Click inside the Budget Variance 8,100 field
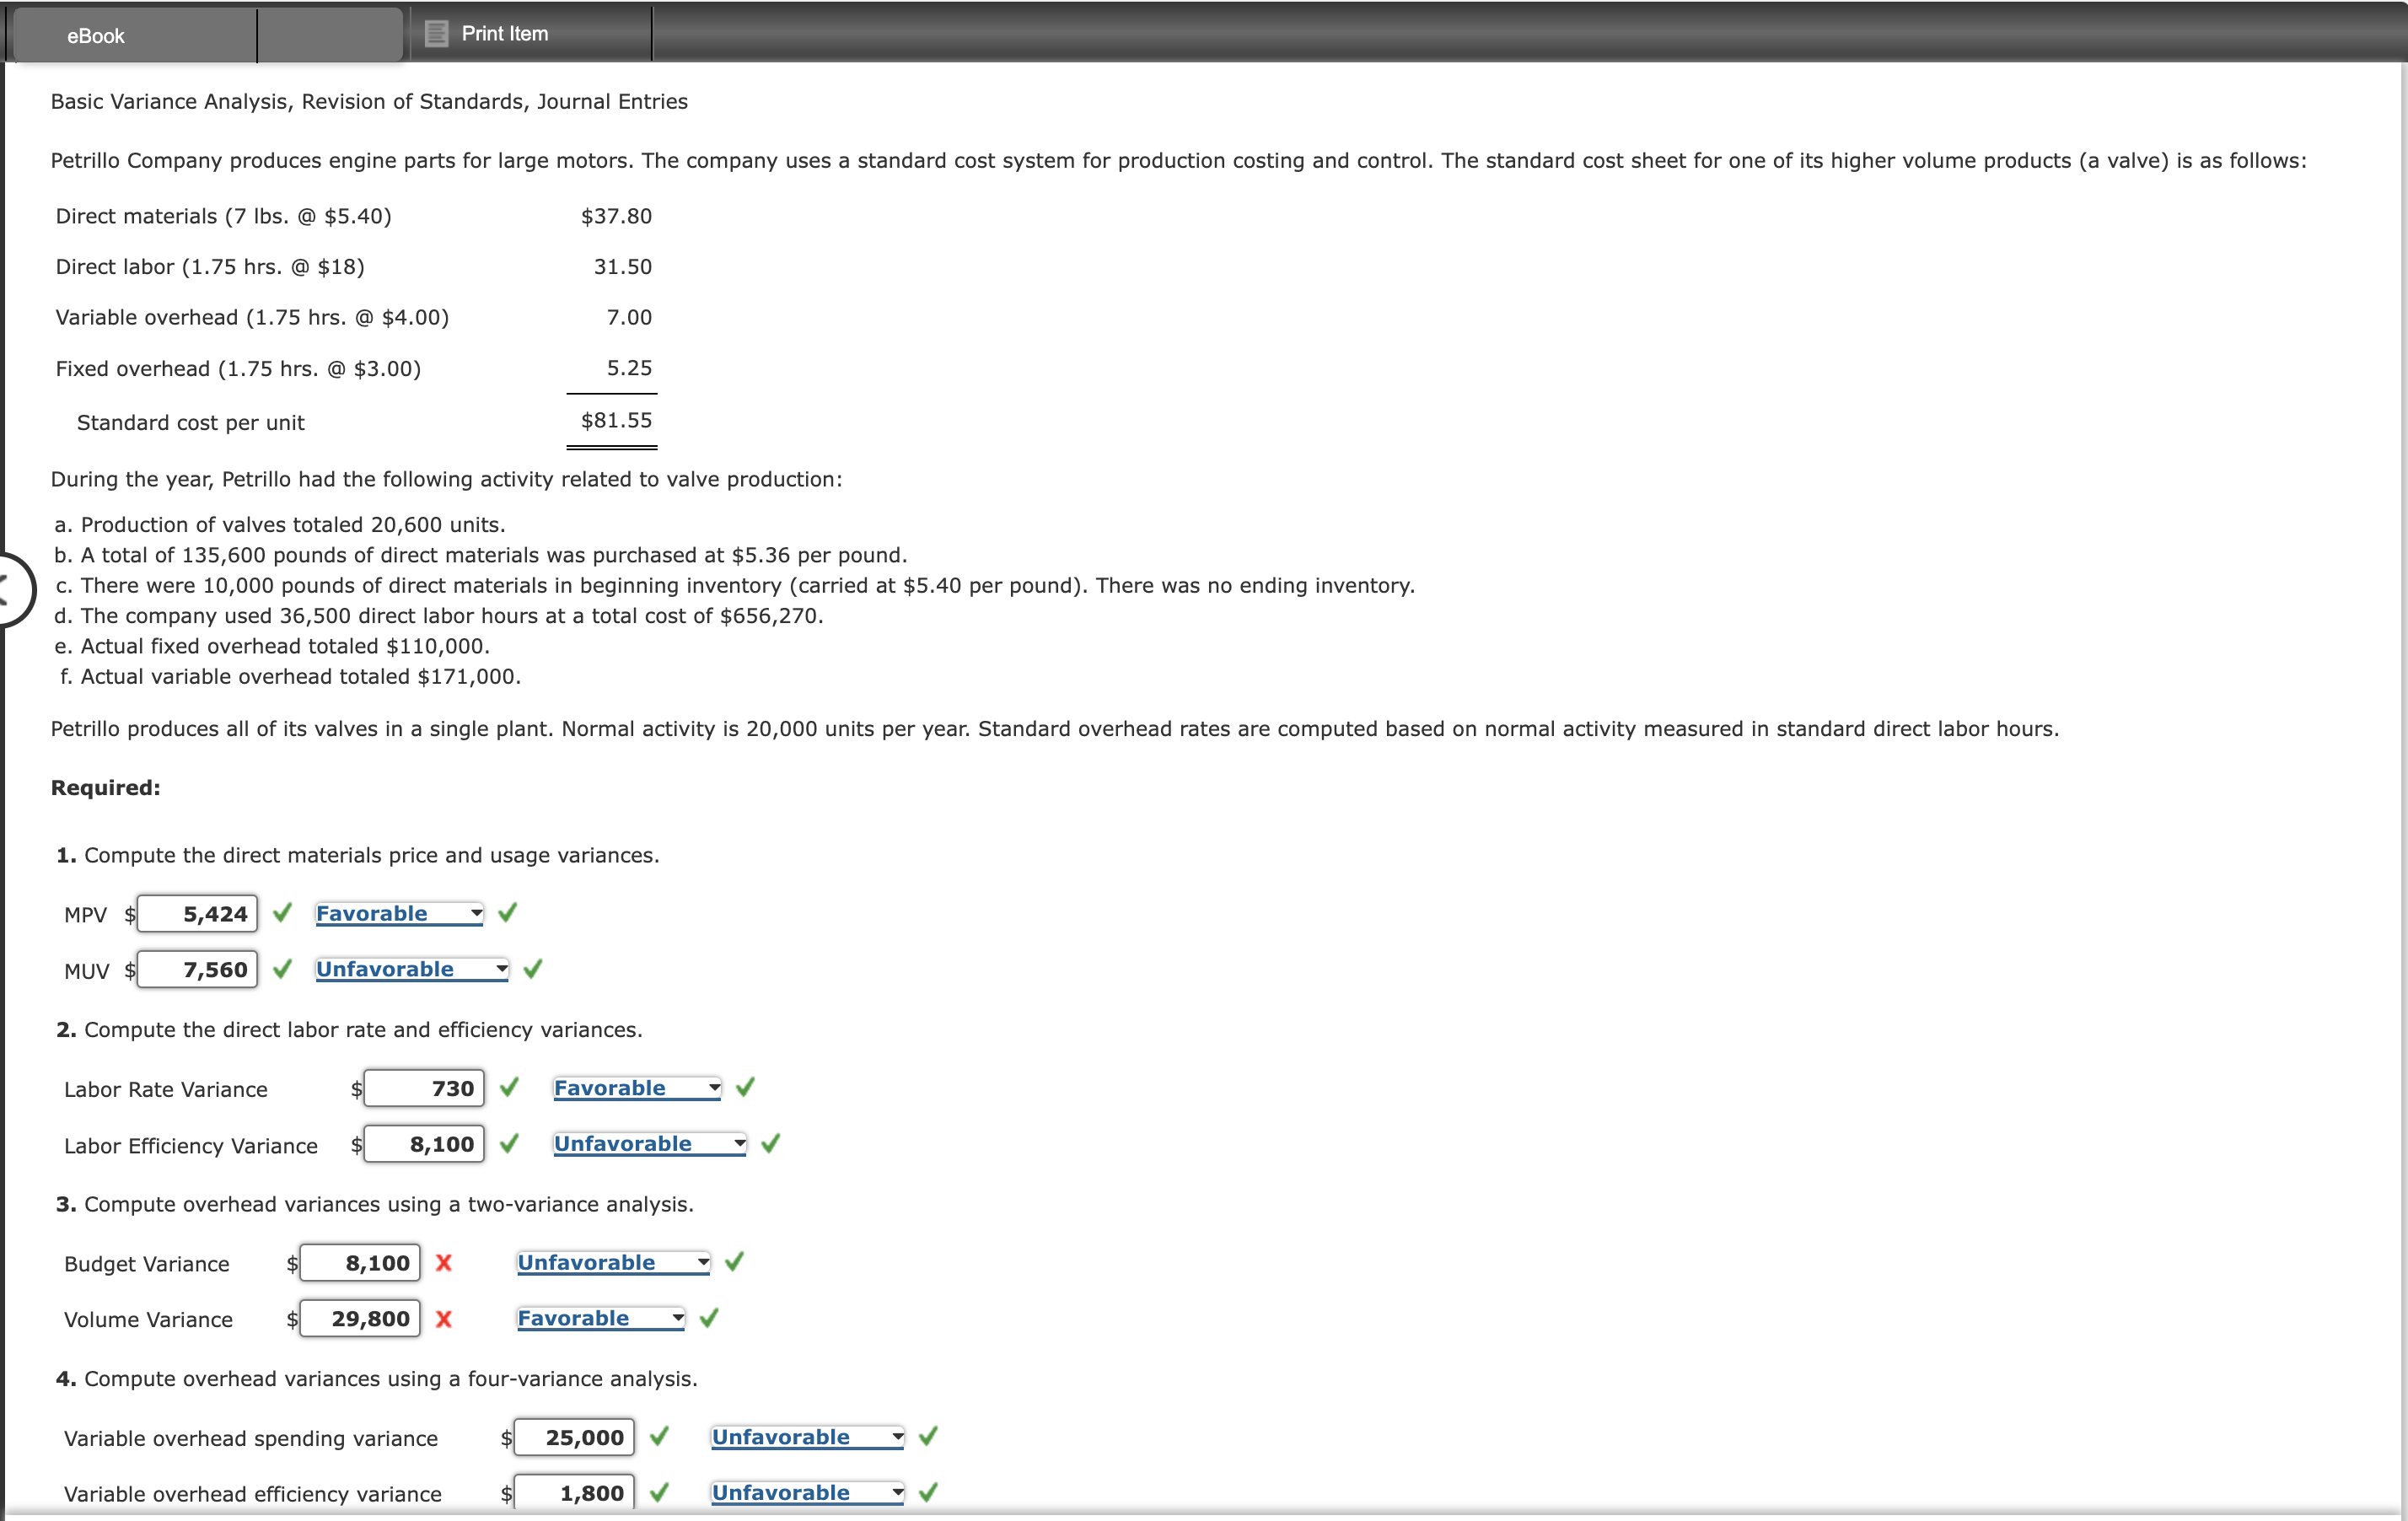The image size is (2408, 1521). [x=358, y=1263]
